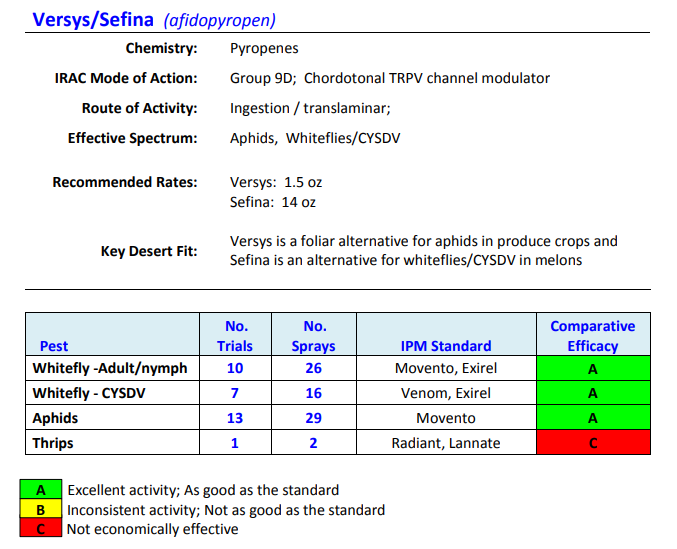This screenshot has height=549, width=677.
Task: Click trials value '10' for Whitefly adult/nymph
Action: [x=235, y=368]
